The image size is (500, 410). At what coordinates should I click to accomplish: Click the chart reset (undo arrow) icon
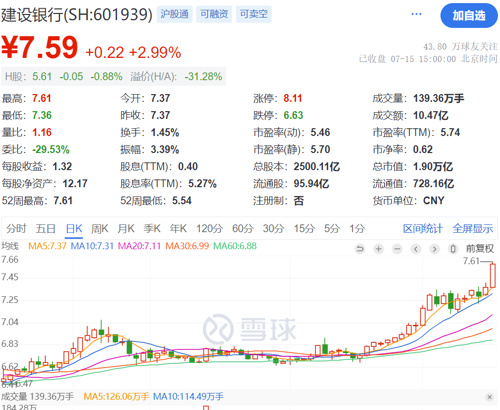pos(360,249)
